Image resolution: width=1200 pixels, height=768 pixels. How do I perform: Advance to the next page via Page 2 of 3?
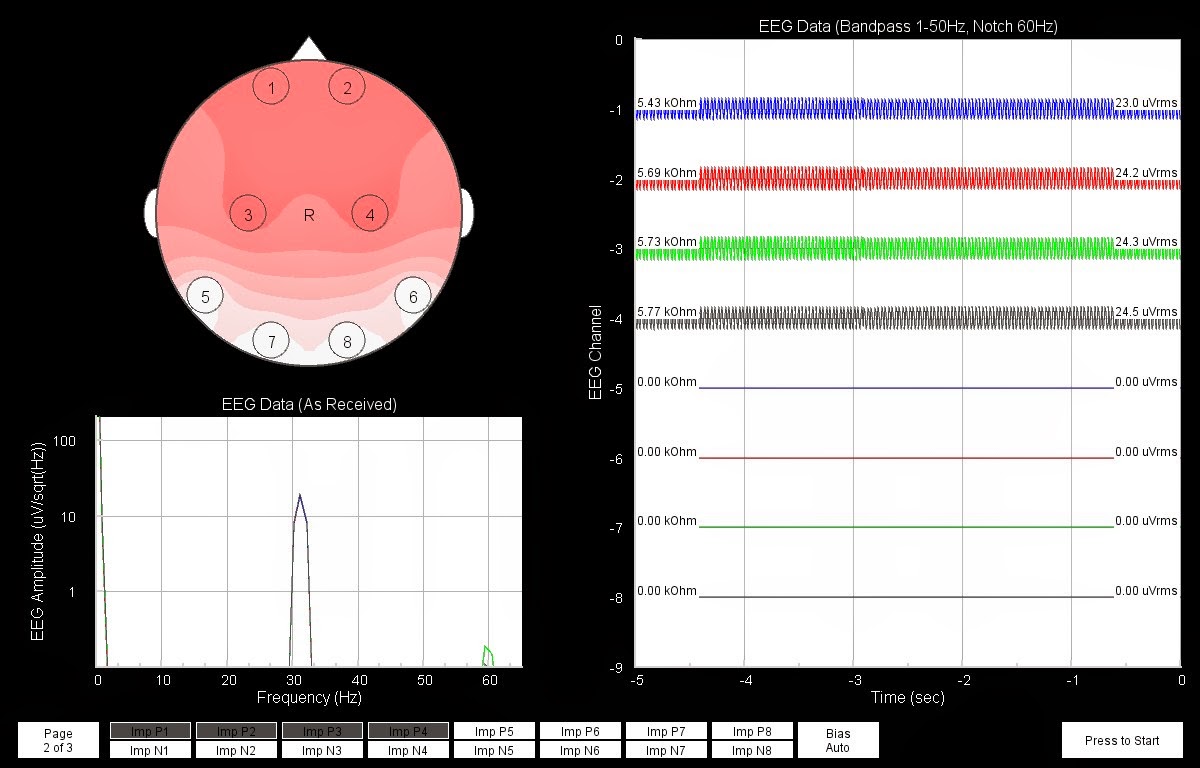[57, 740]
